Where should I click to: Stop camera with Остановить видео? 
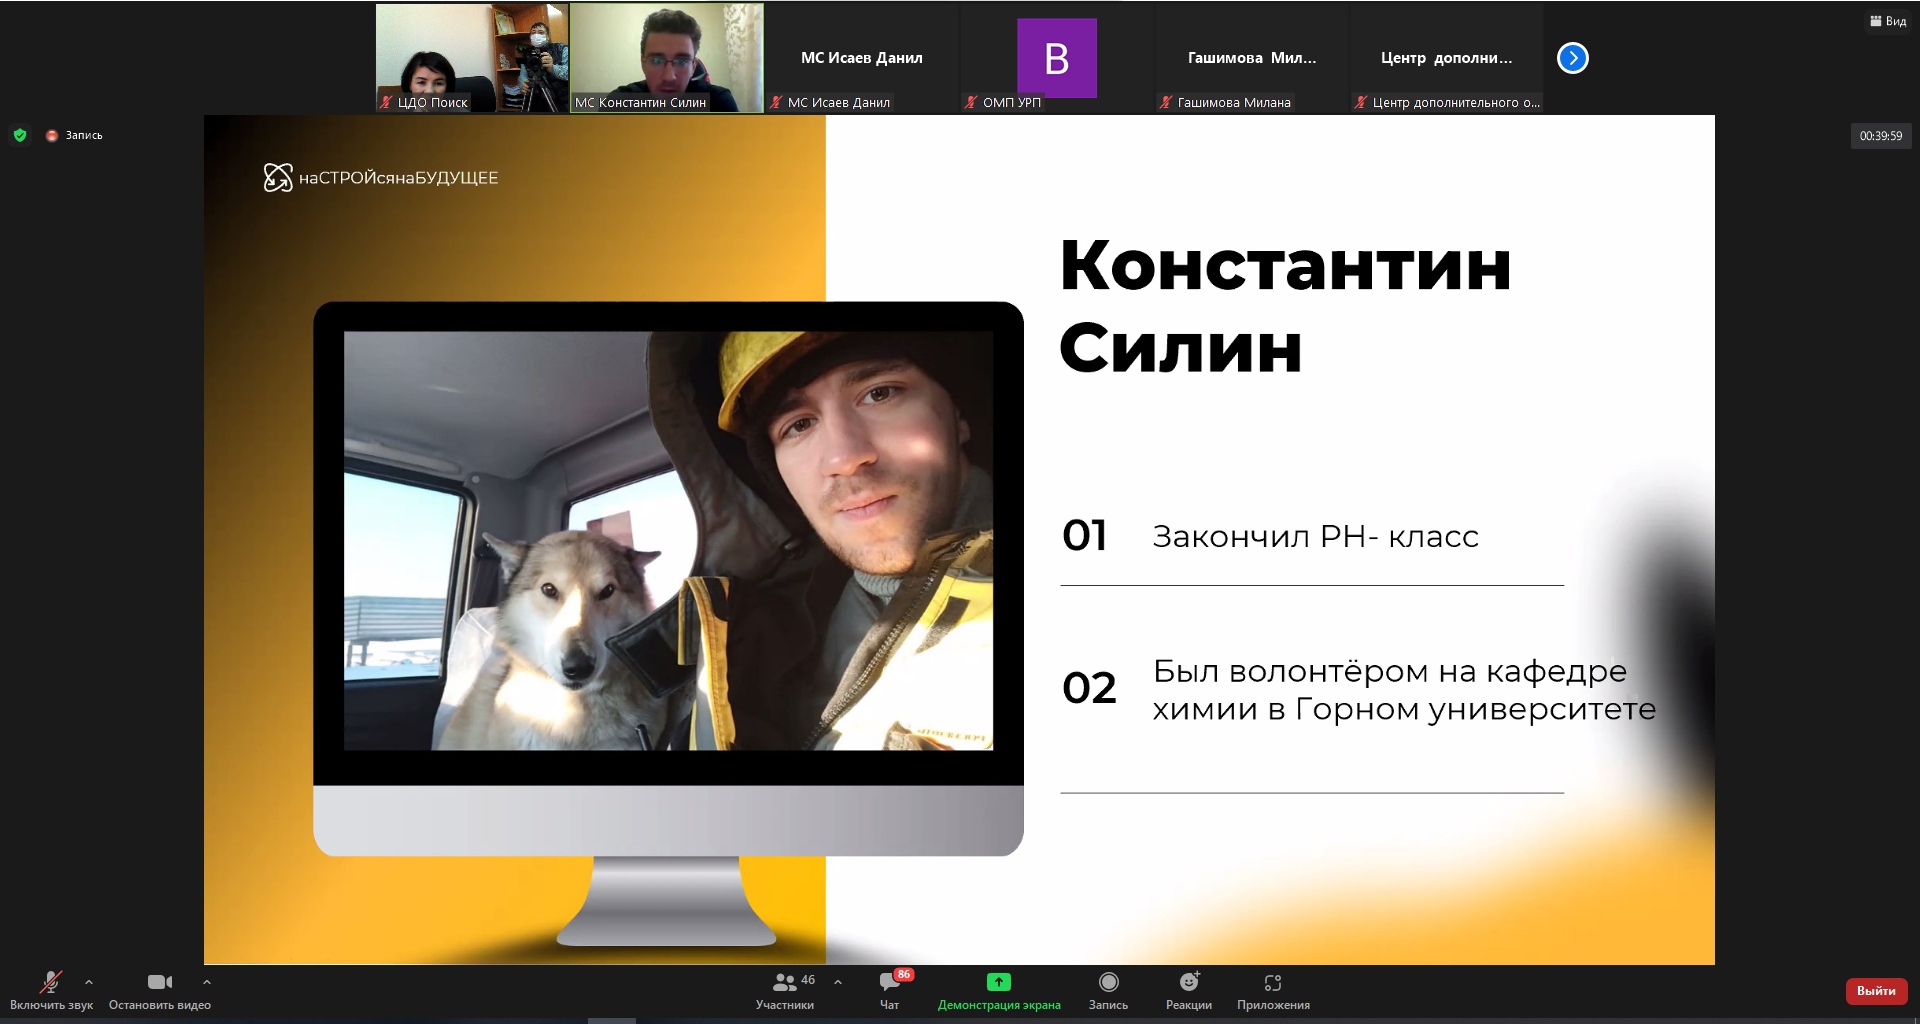coord(160,990)
